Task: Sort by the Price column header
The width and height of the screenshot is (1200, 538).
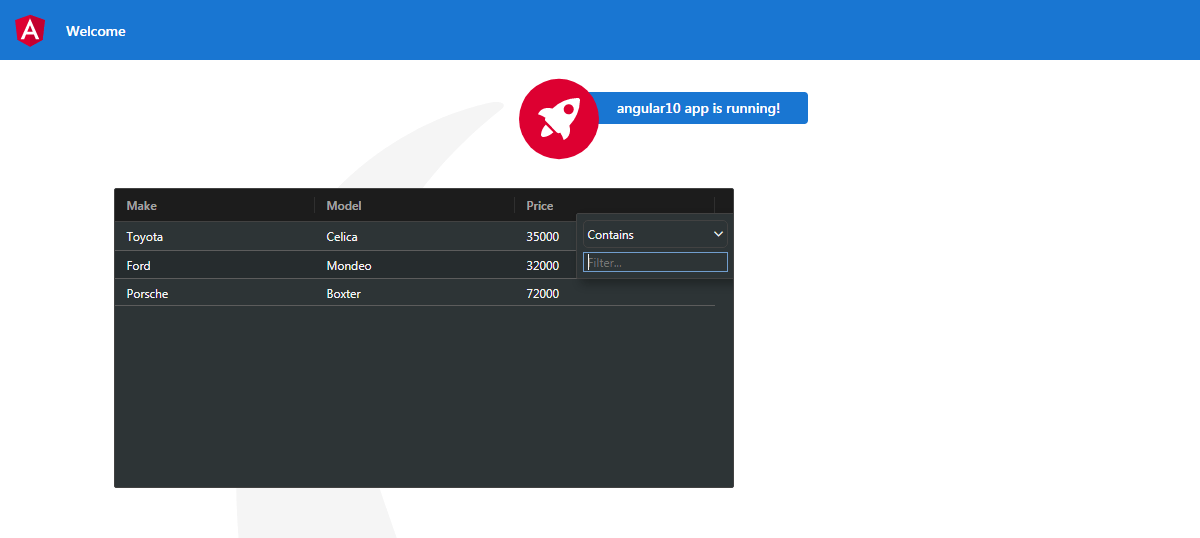Action: [615, 205]
